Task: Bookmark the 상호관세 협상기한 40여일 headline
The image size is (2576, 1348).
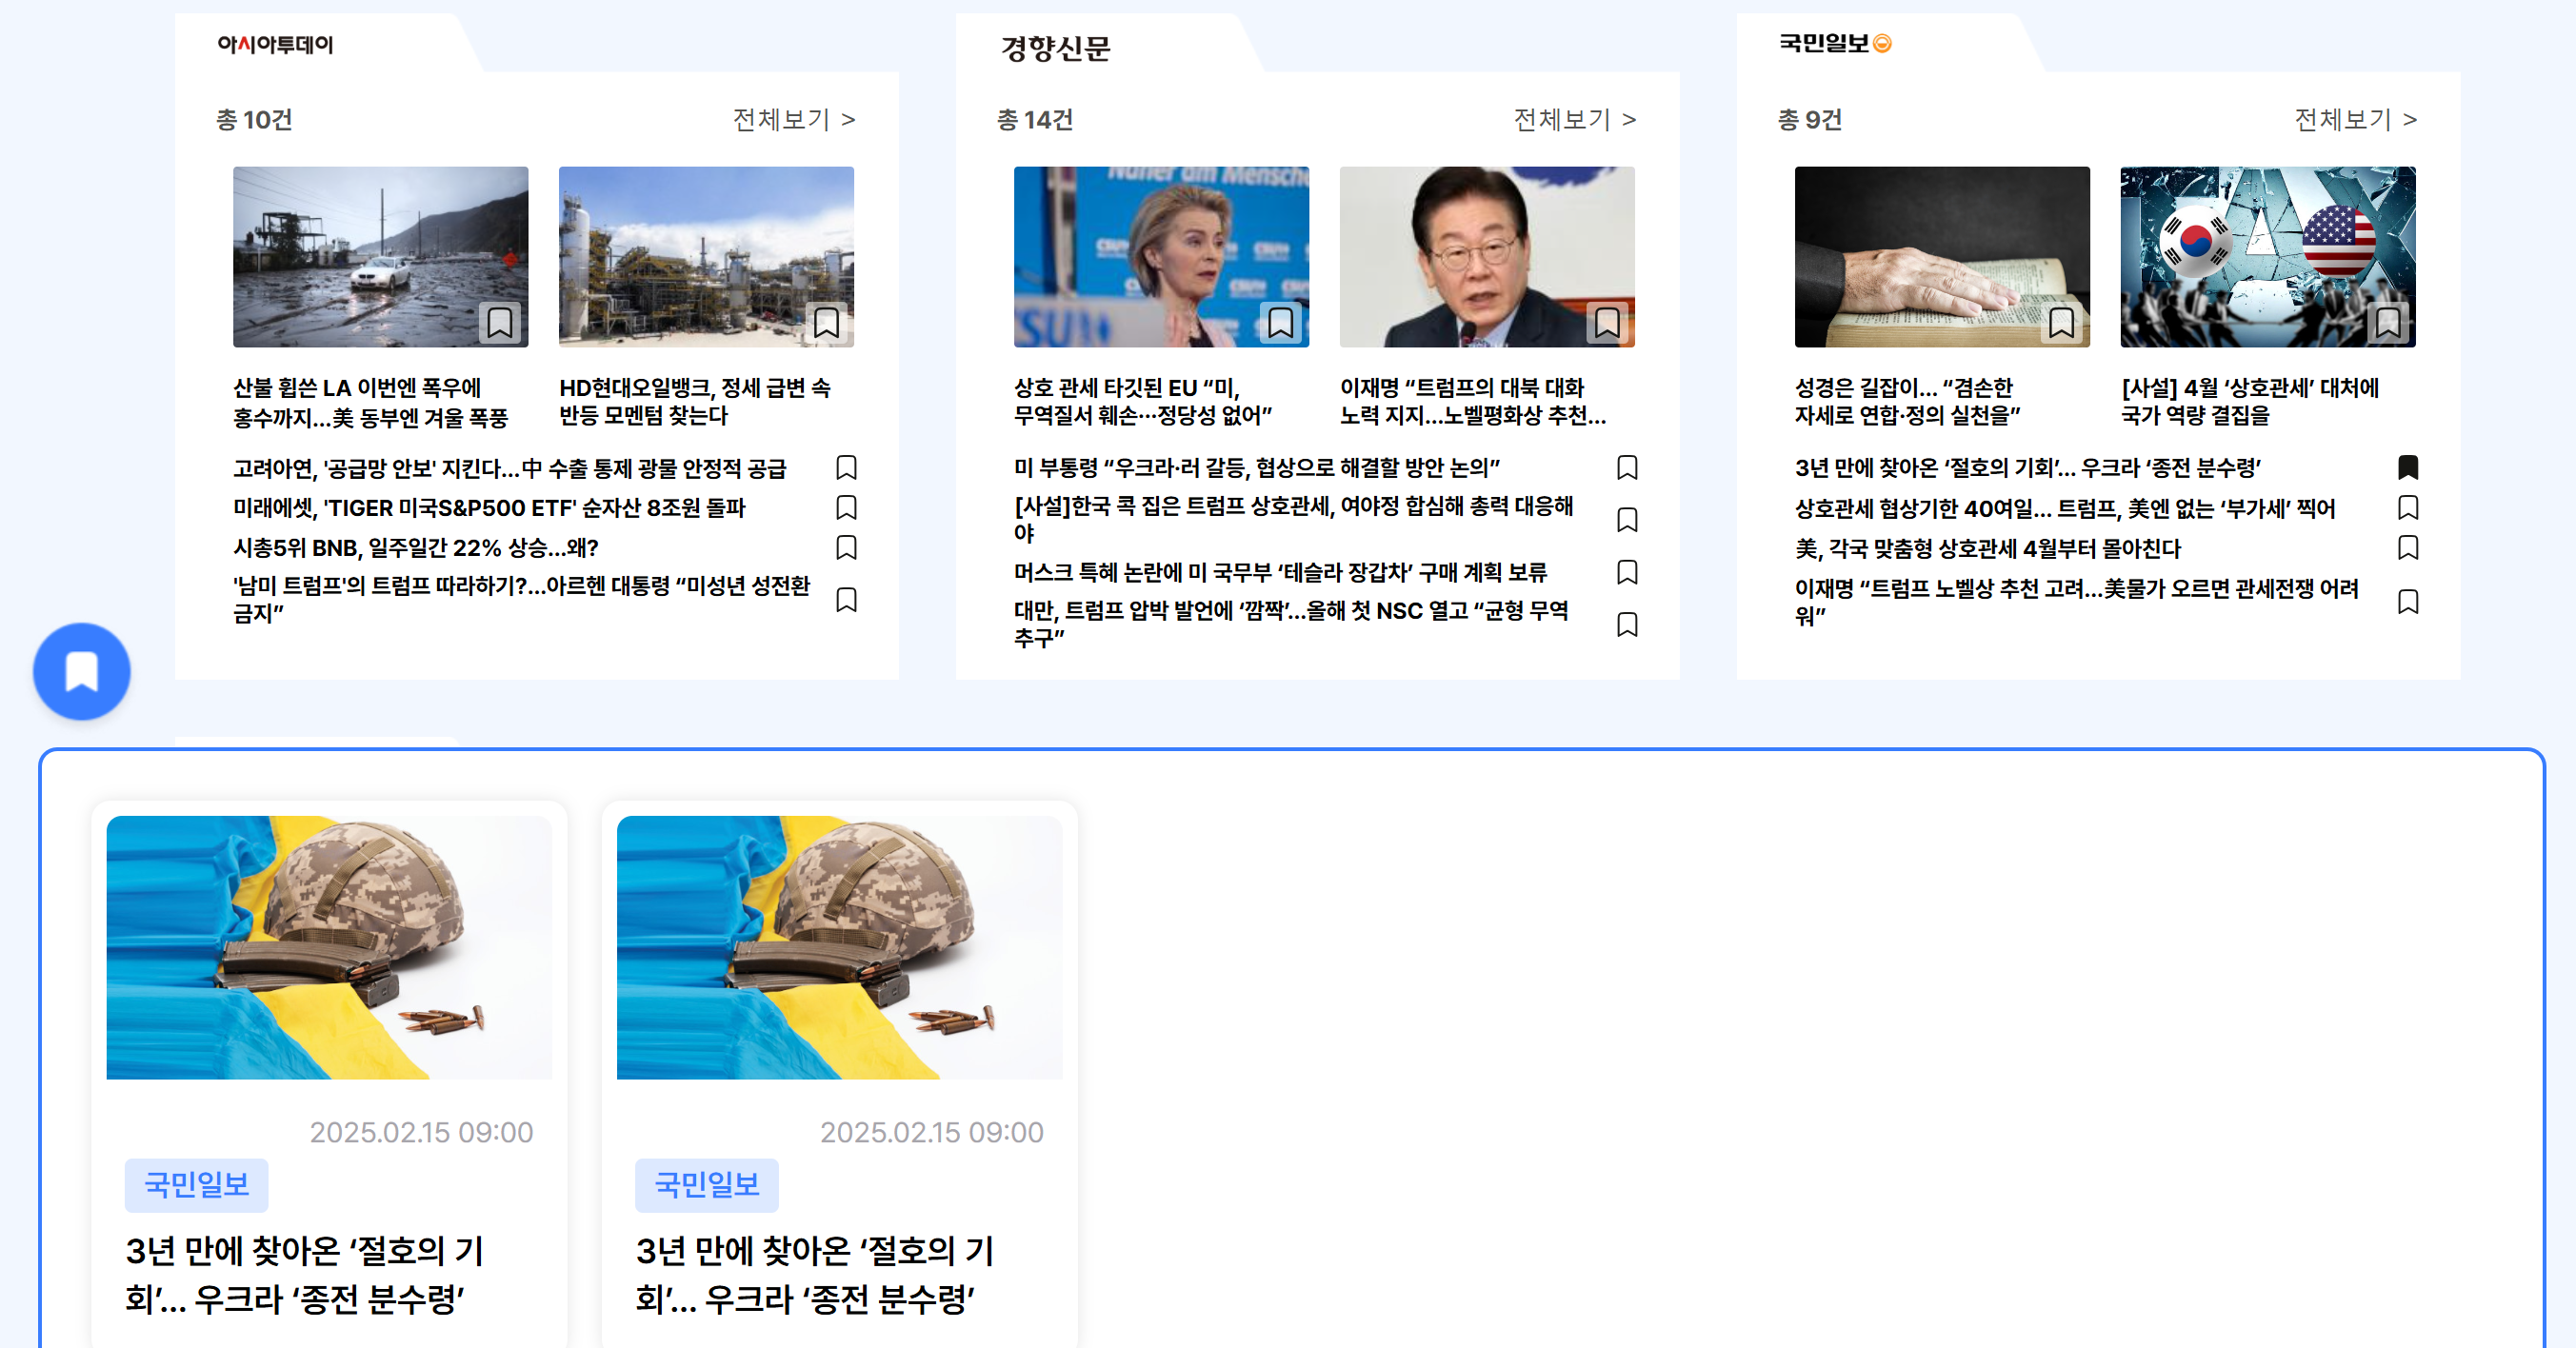Action: [x=2408, y=507]
